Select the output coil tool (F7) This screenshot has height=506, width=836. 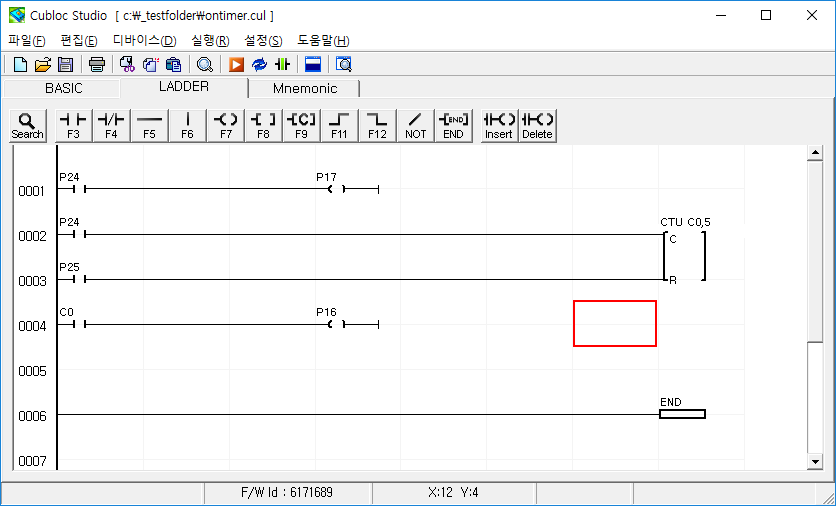tap(225, 125)
